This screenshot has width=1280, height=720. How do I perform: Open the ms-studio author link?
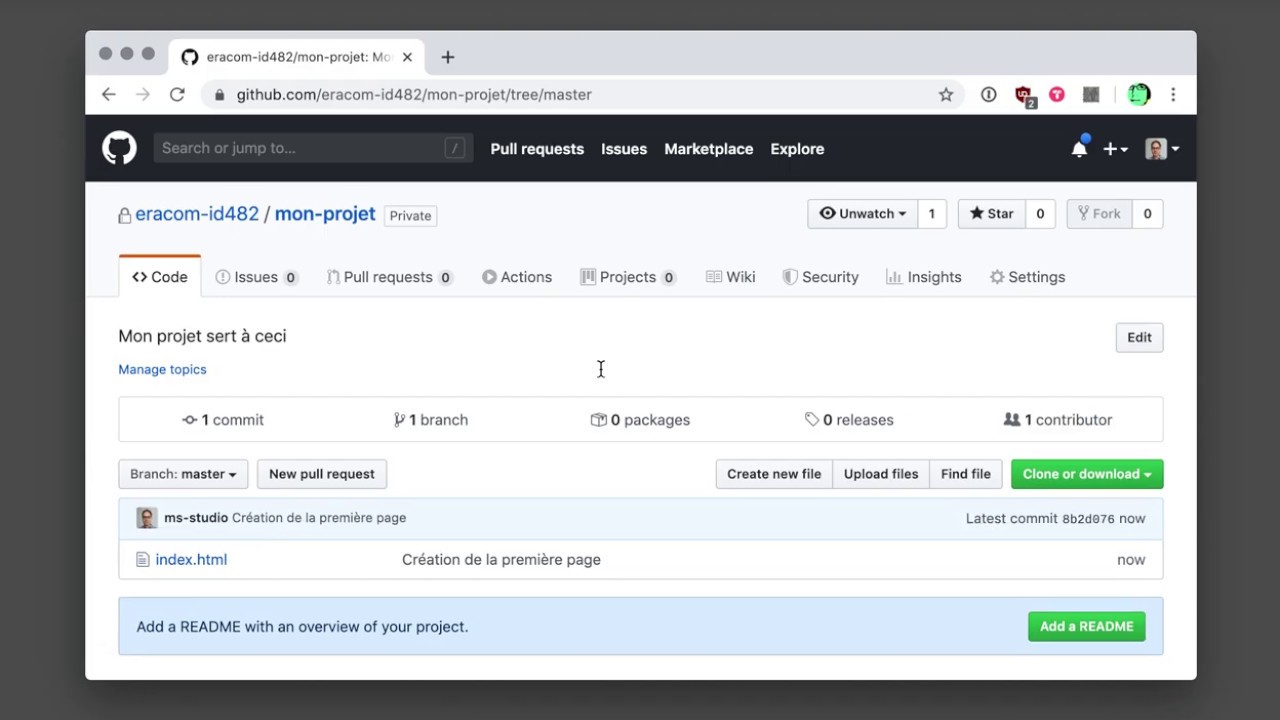pos(196,518)
